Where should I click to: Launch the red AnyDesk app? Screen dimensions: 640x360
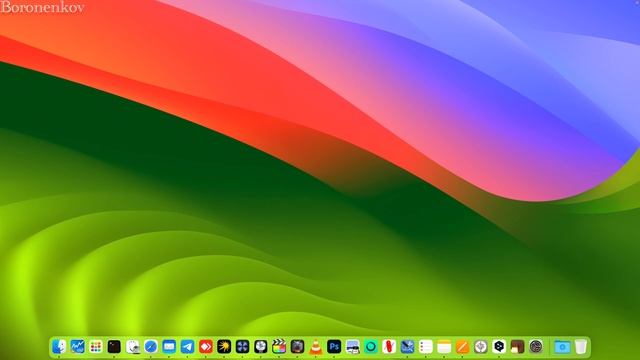(x=206, y=347)
